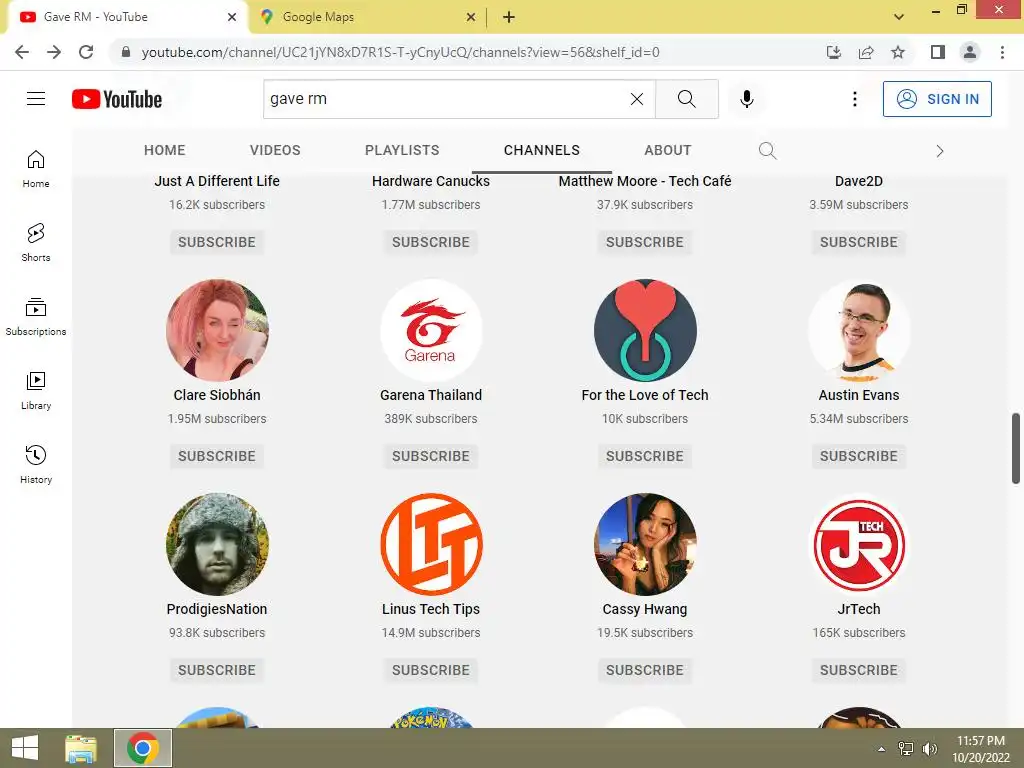
Task: Close the Gave RM - YouTube tab
Action: click(x=232, y=17)
